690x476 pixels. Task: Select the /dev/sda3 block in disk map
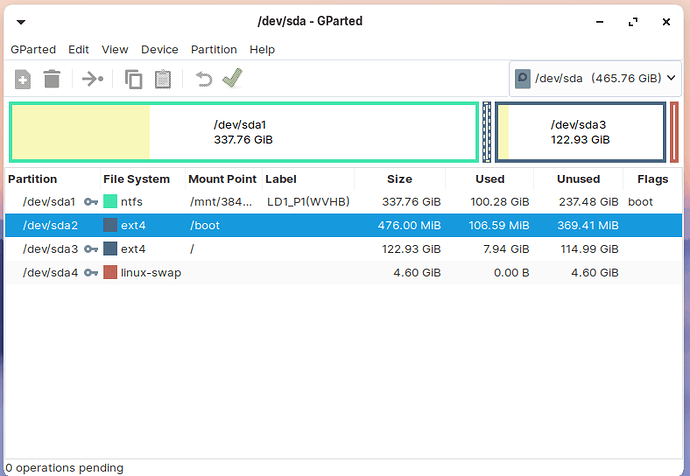pyautogui.click(x=580, y=132)
